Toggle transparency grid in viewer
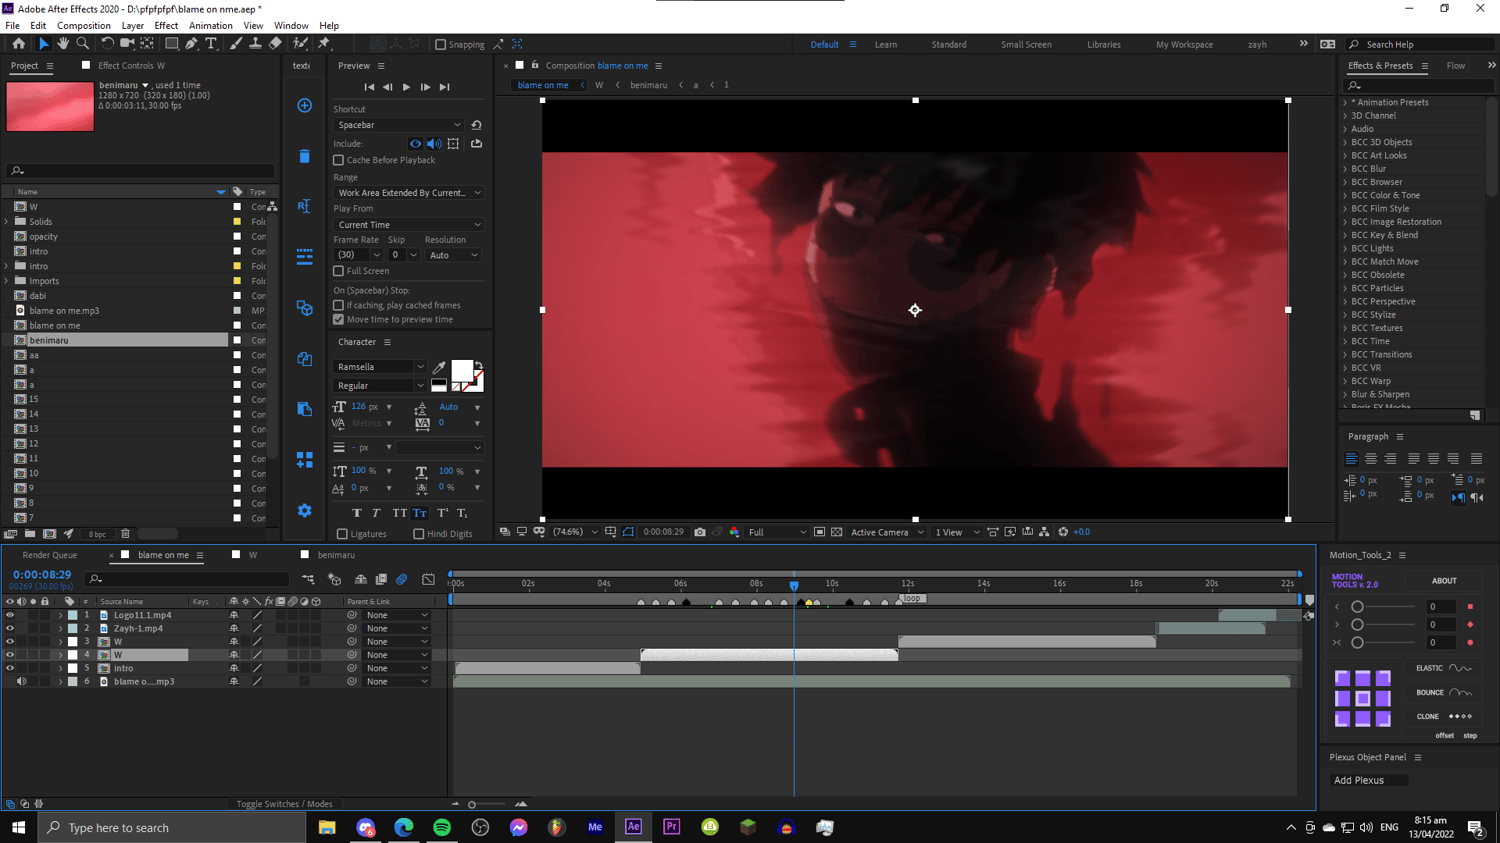The height and width of the screenshot is (843, 1500). coord(837,532)
